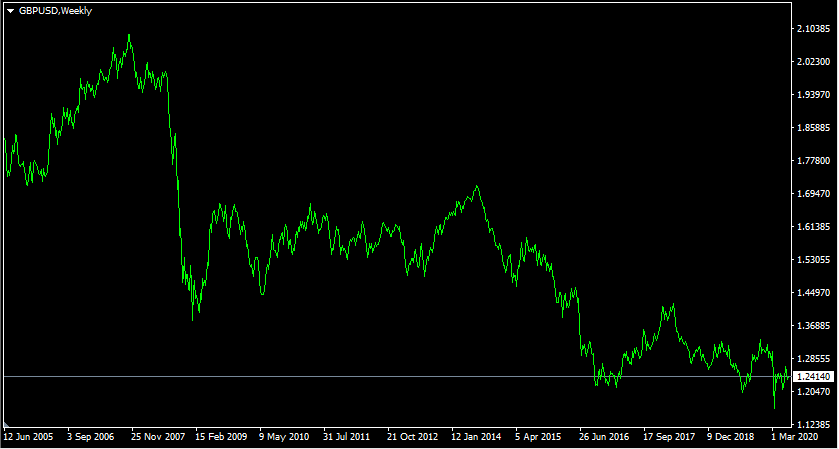Click the 9 Dec 2018 date label
Screen dimensions: 839x449
(x=731, y=437)
